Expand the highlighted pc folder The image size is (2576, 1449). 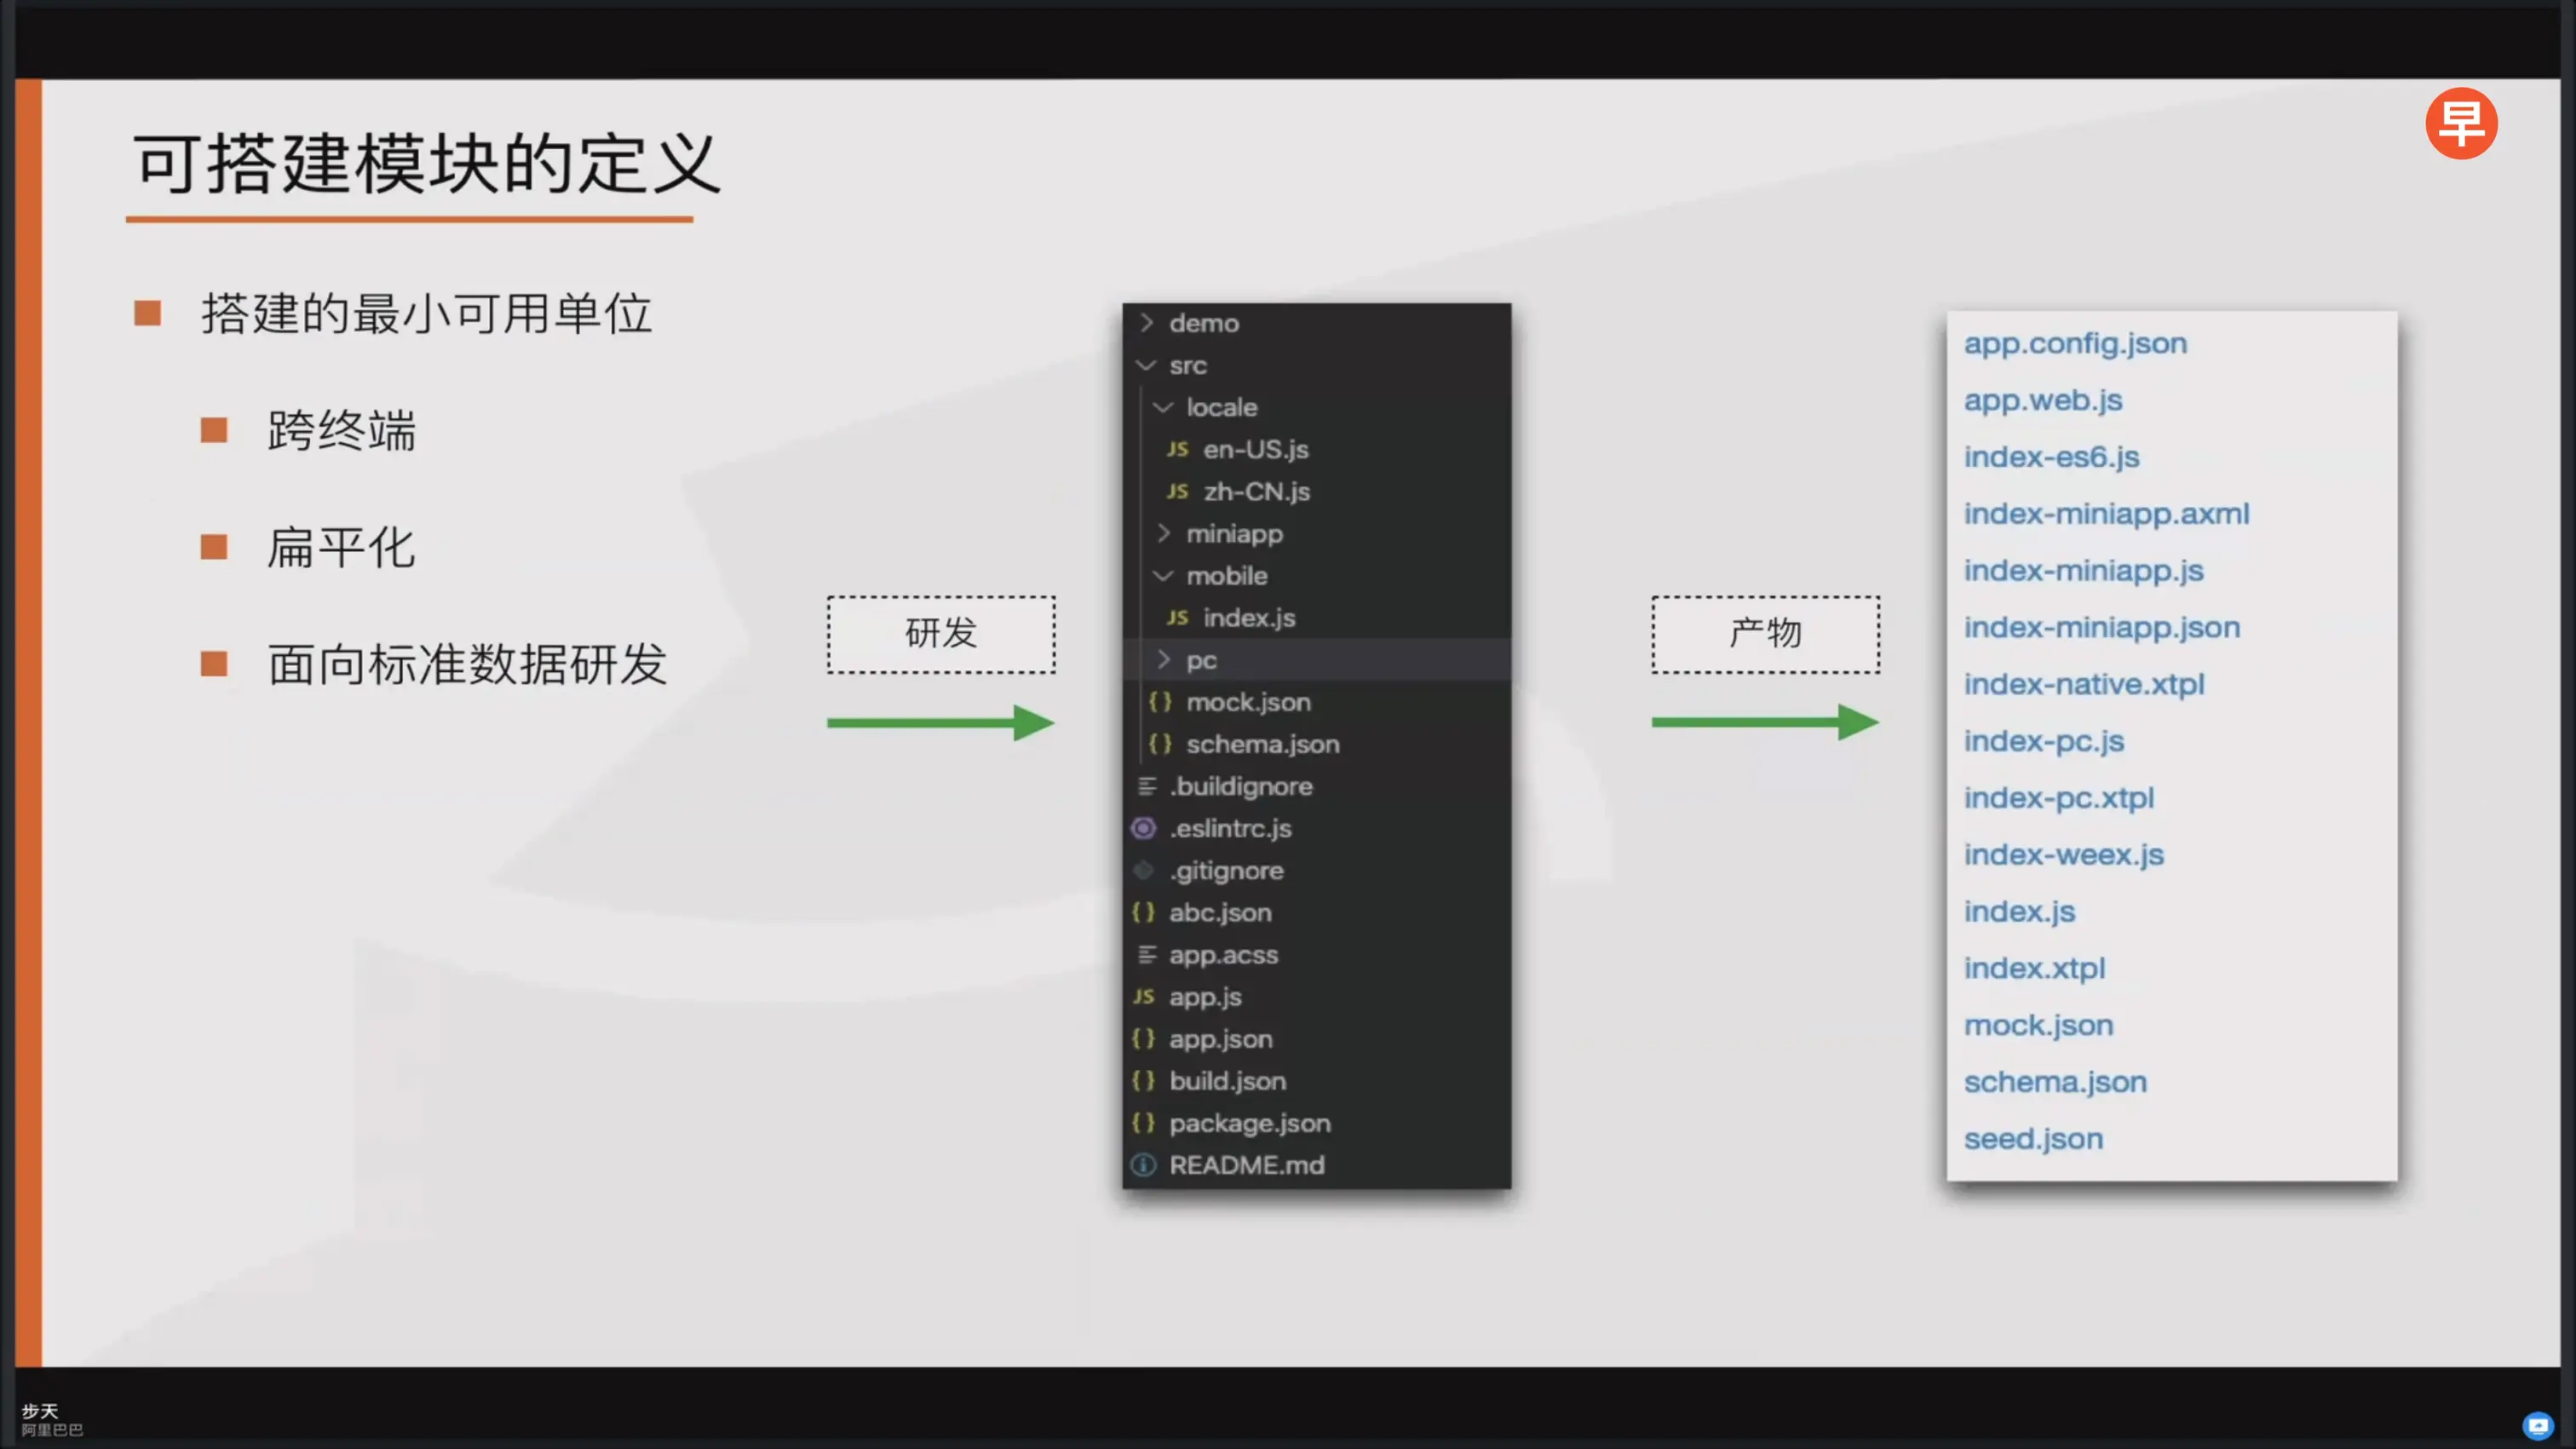pyautogui.click(x=1163, y=660)
